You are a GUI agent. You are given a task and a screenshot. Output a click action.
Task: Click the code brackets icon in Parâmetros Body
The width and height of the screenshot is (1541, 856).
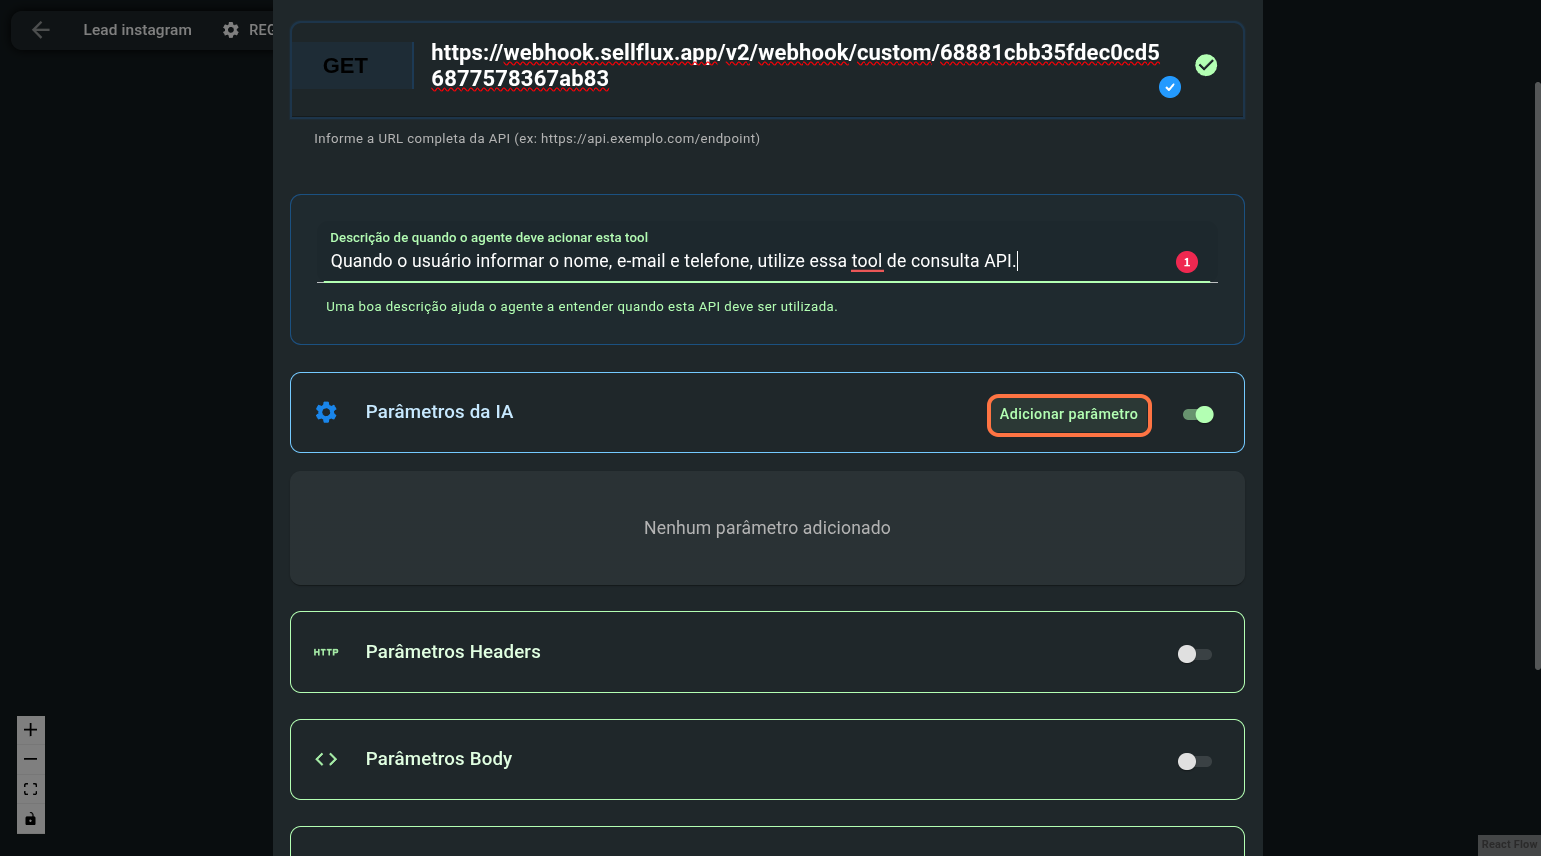click(326, 759)
